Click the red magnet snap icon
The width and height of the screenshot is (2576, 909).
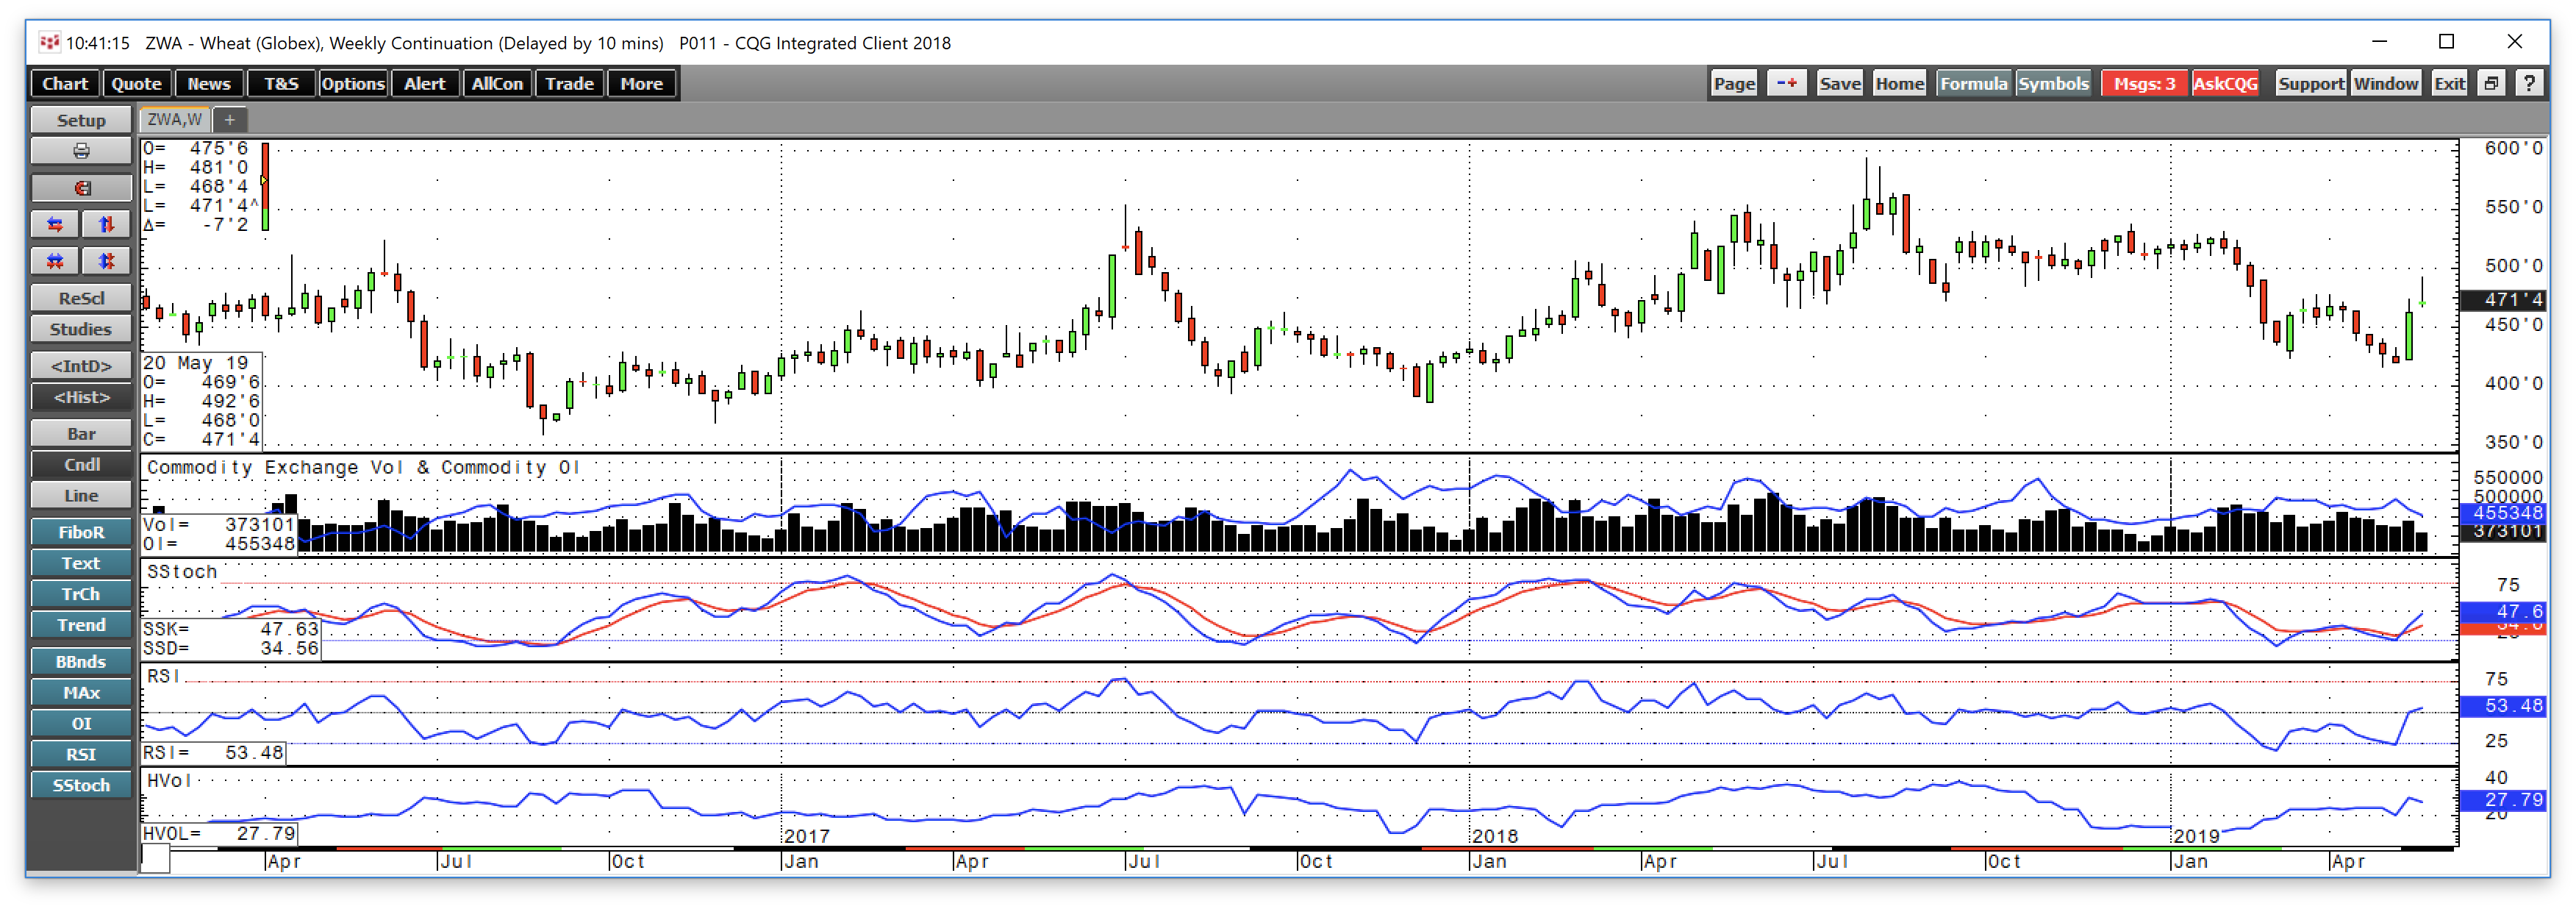[x=81, y=187]
